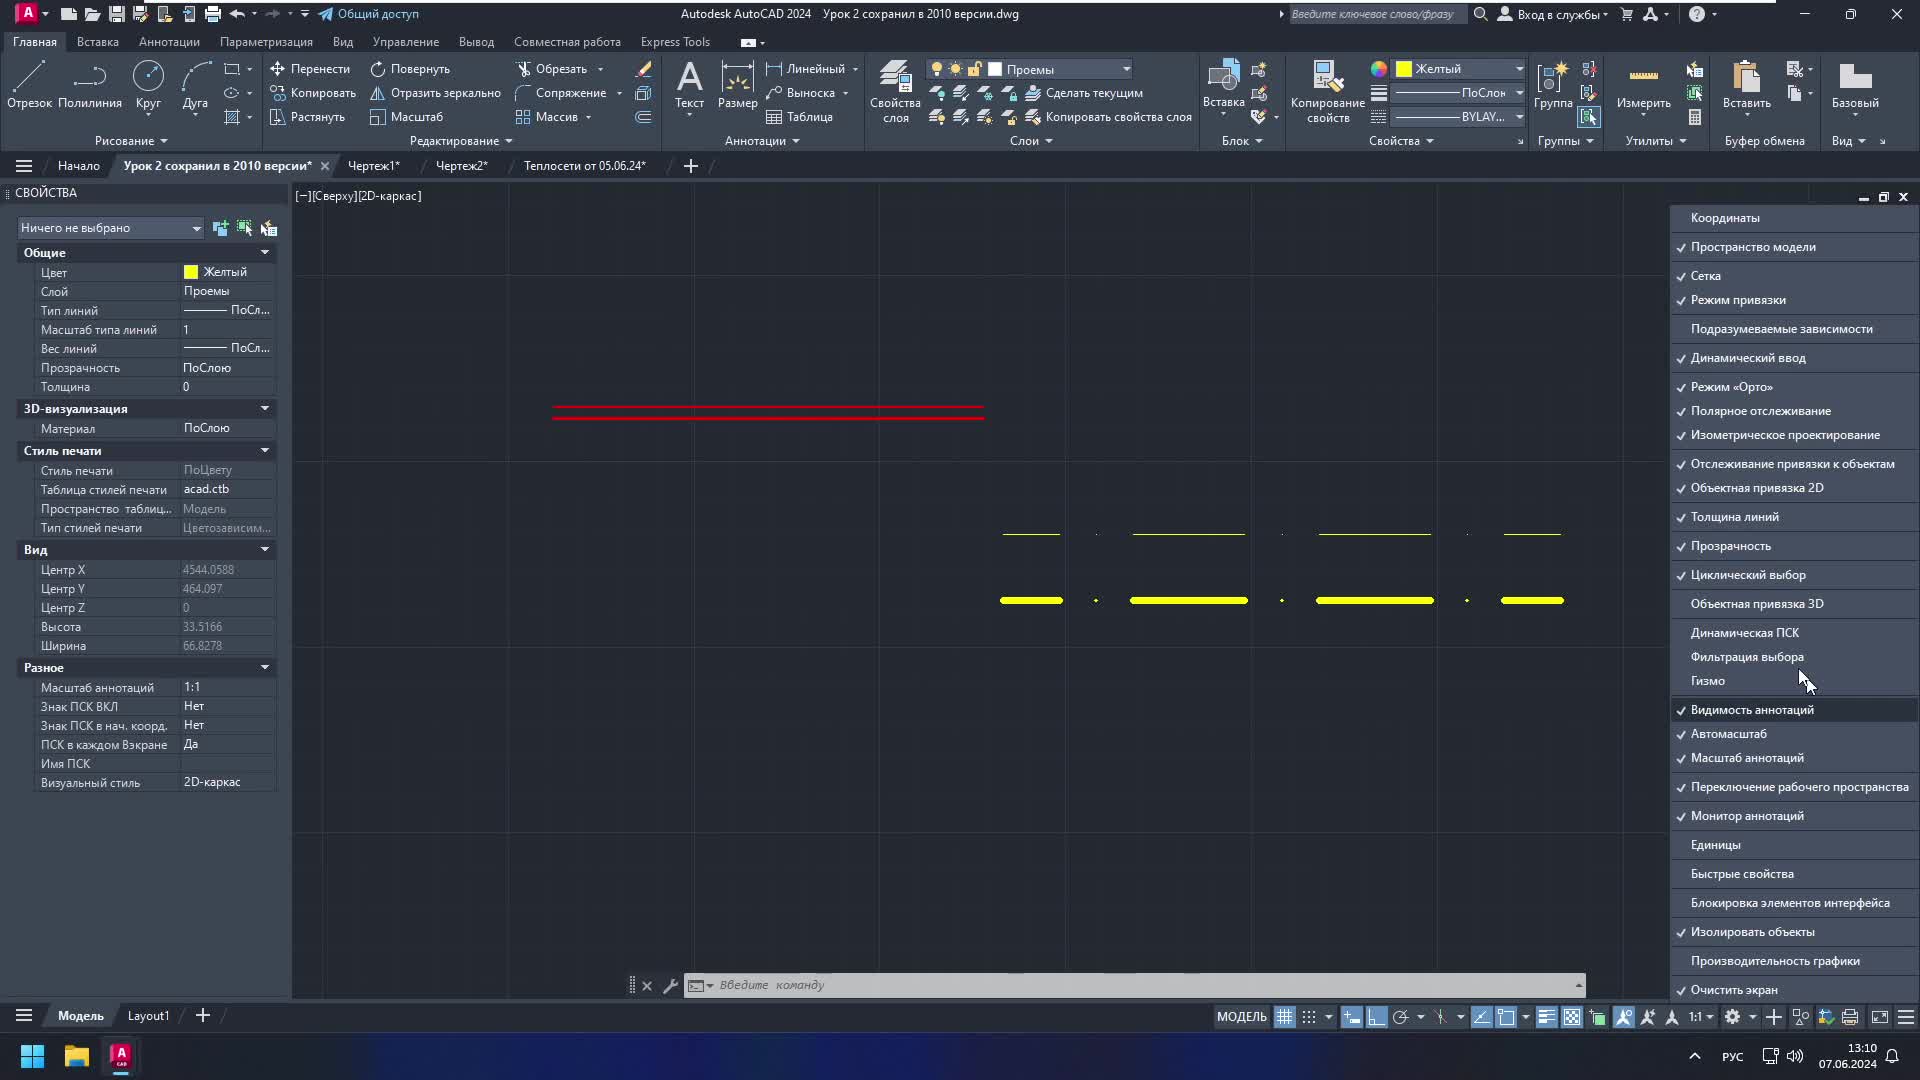Toggle Режим «Орто» menu option
This screenshot has height=1080, width=1920.
click(1794, 387)
